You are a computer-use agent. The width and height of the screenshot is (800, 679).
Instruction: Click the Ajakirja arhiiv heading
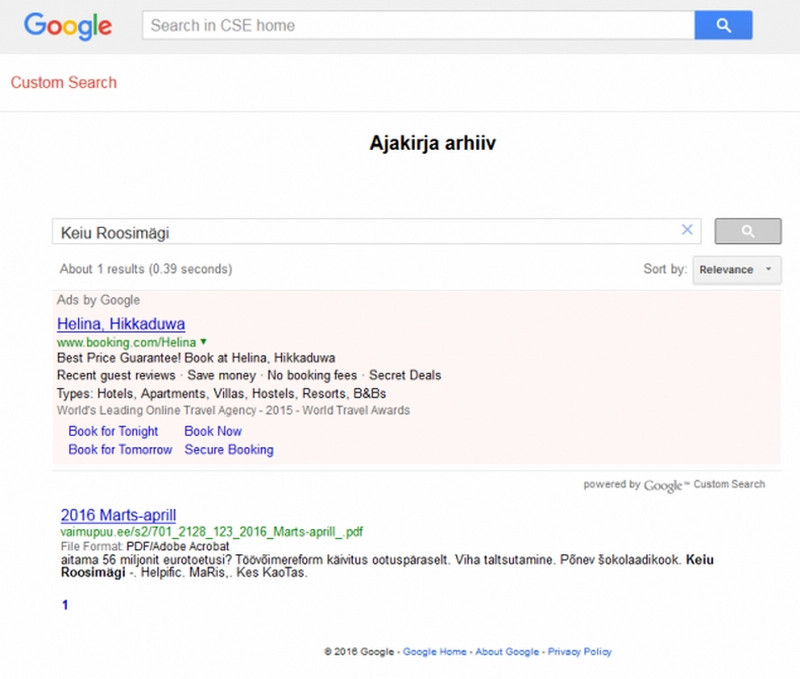point(433,143)
